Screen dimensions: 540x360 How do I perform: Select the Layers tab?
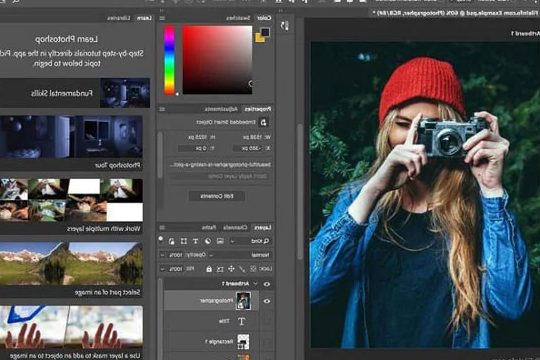pyautogui.click(x=263, y=228)
